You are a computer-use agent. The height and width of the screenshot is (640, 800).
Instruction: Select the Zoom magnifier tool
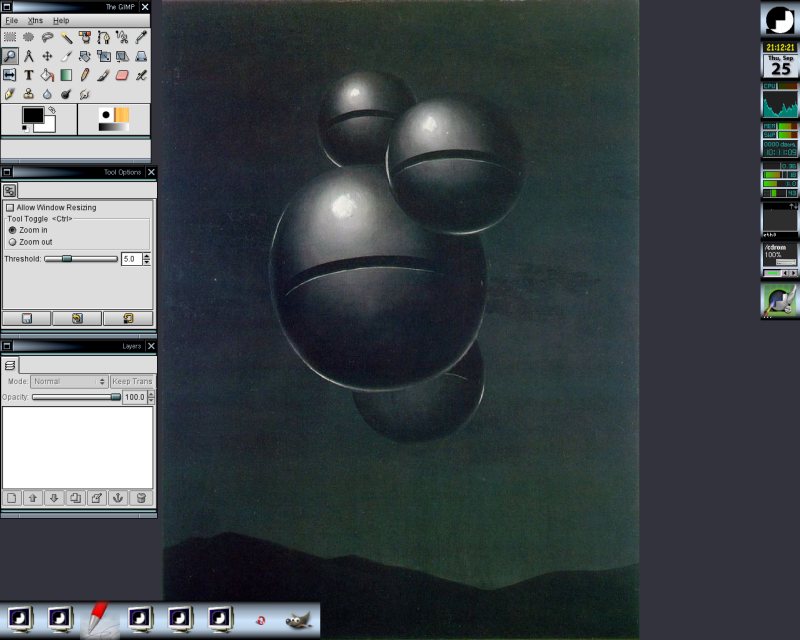pos(10,56)
